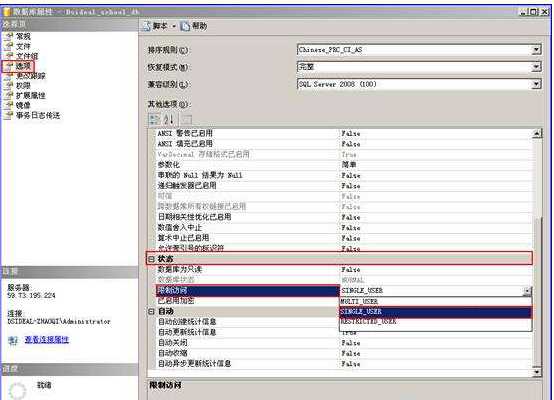
Task: Click the scroll down arrow of property grid
Action: (x=537, y=371)
